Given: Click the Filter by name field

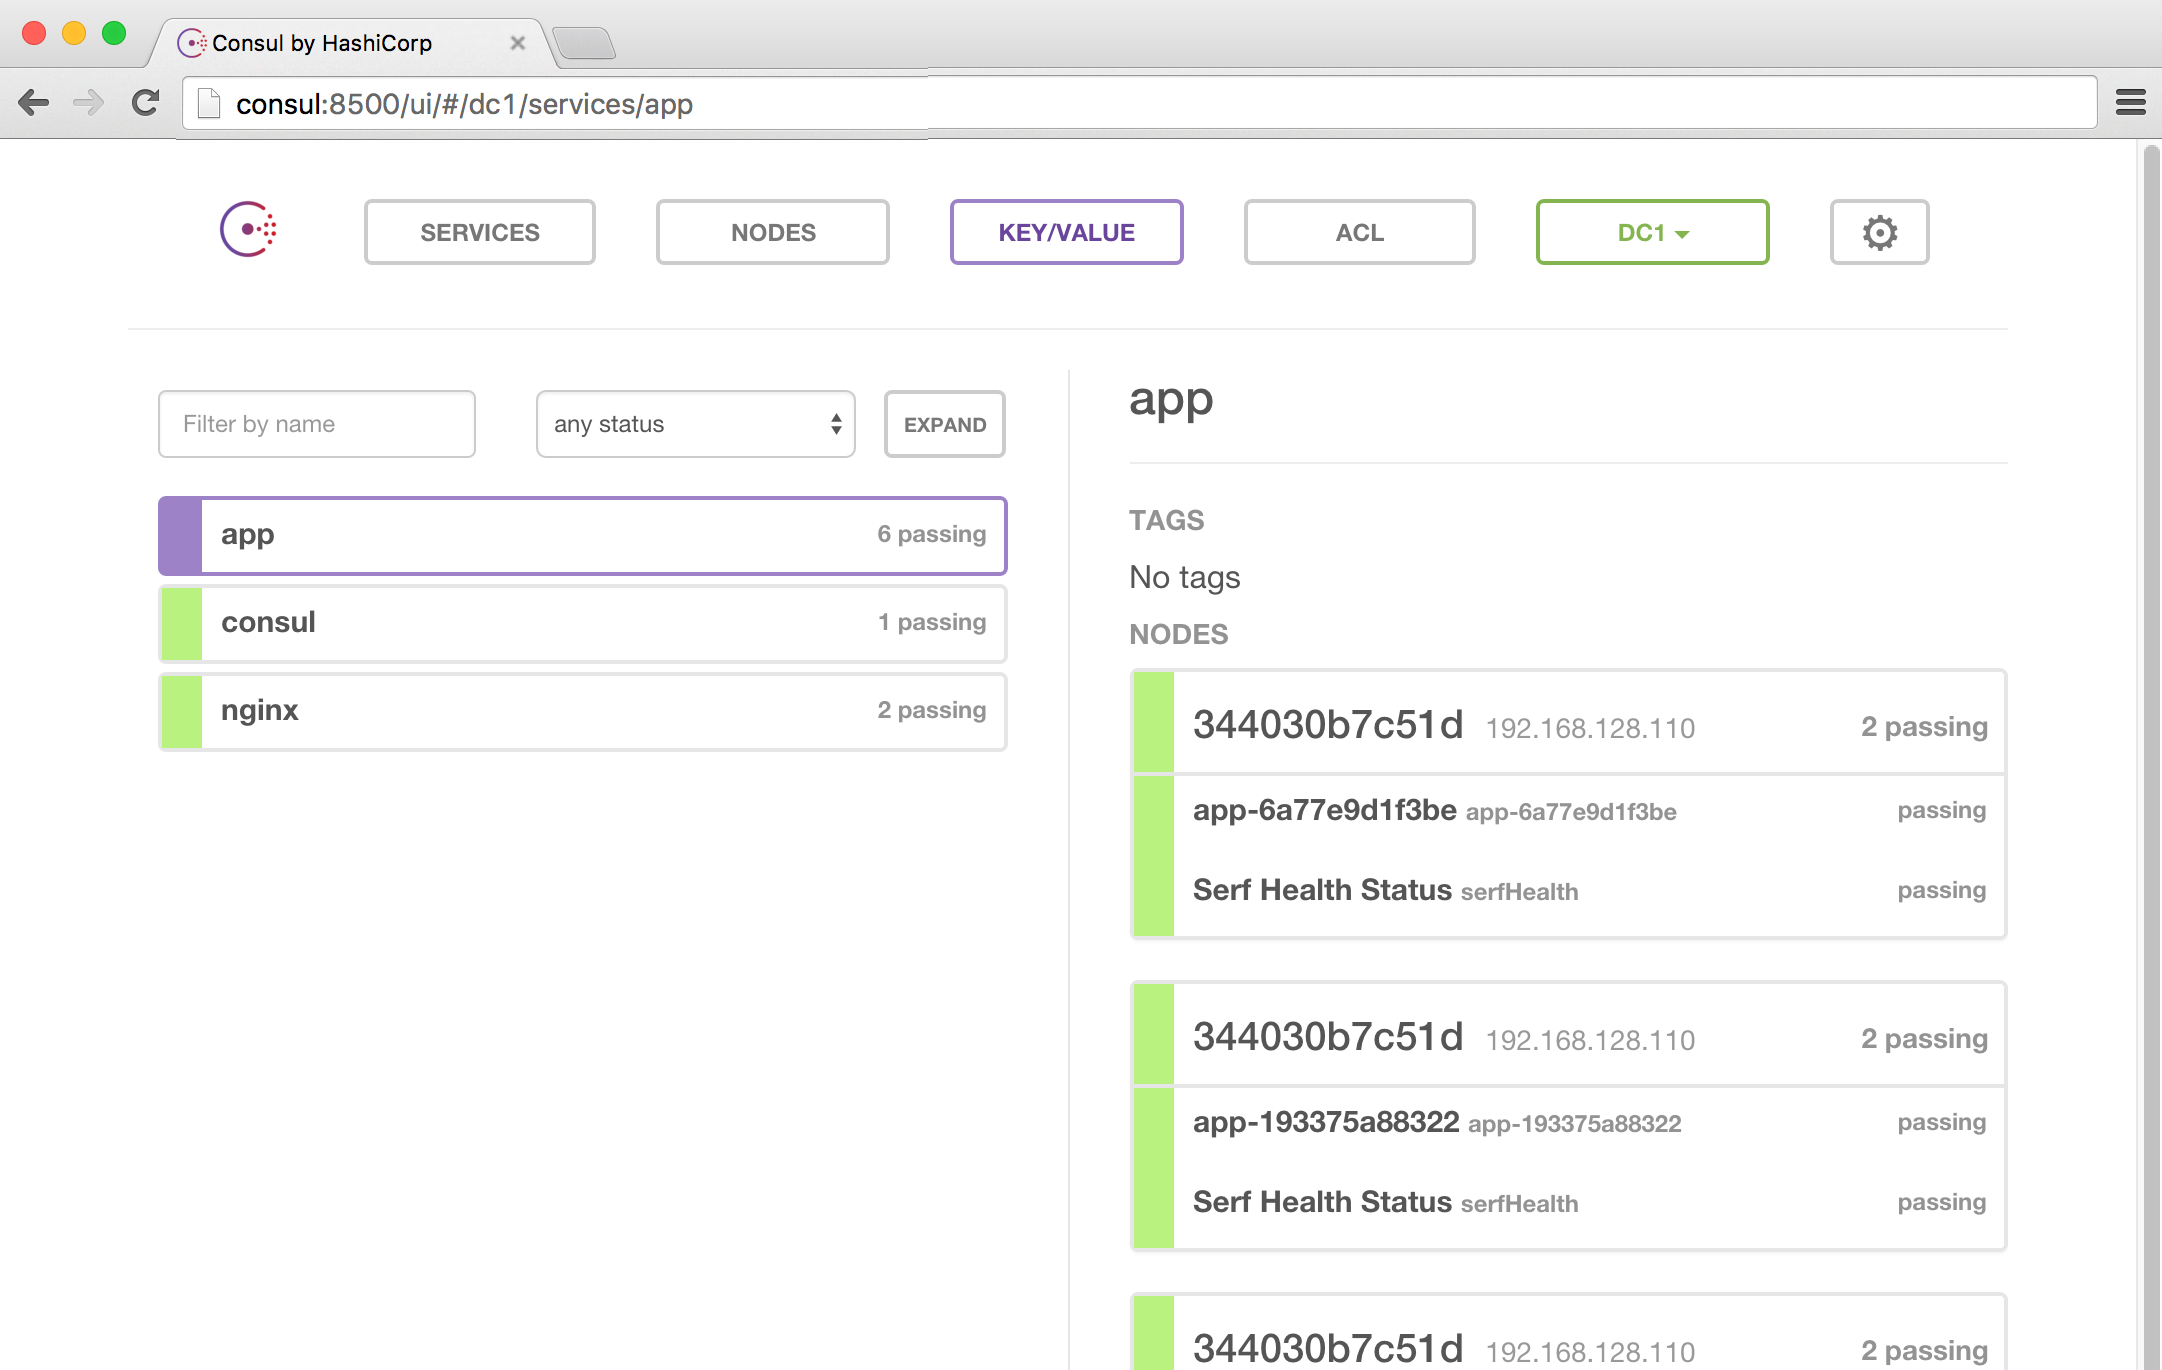Looking at the screenshot, I should 317,424.
